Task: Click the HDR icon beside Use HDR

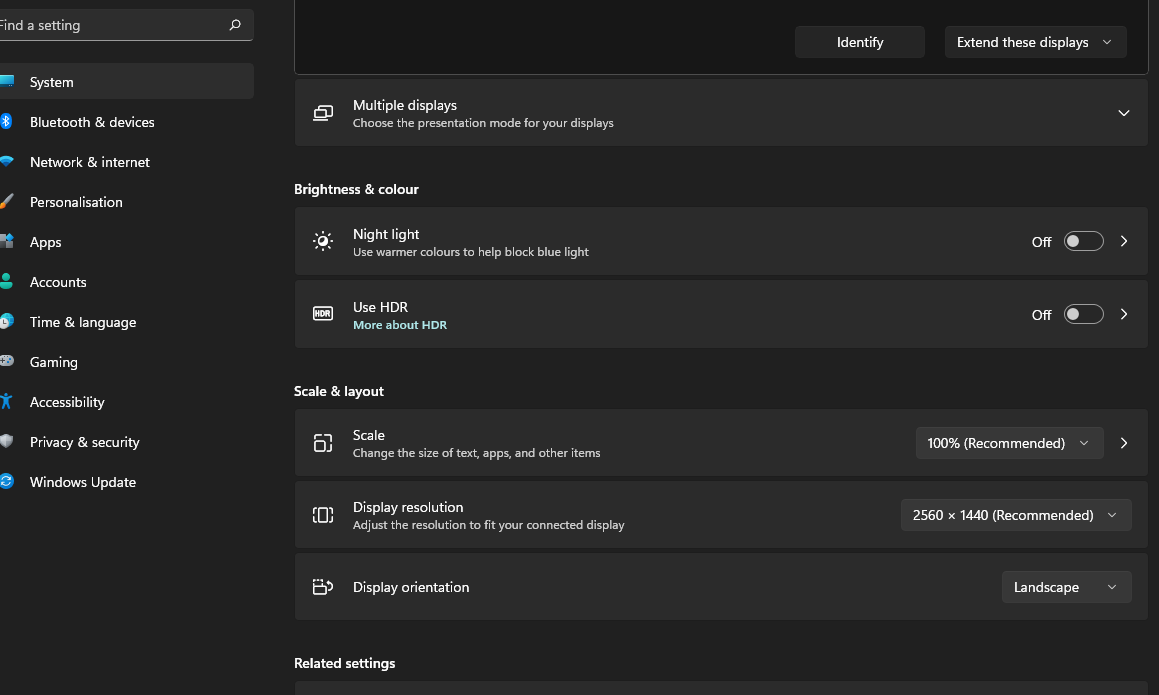Action: point(323,314)
